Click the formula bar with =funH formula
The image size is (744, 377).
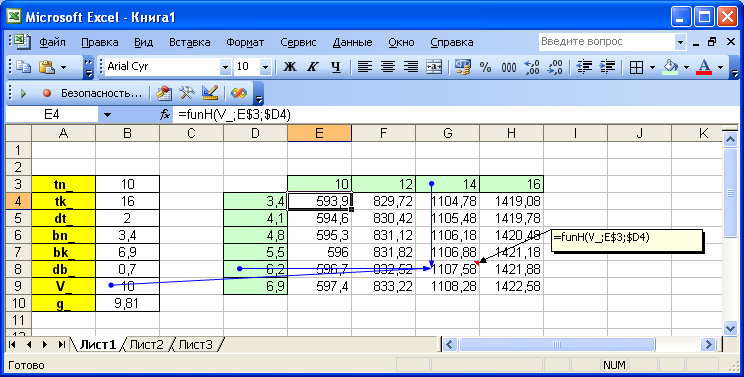pyautogui.click(x=456, y=115)
